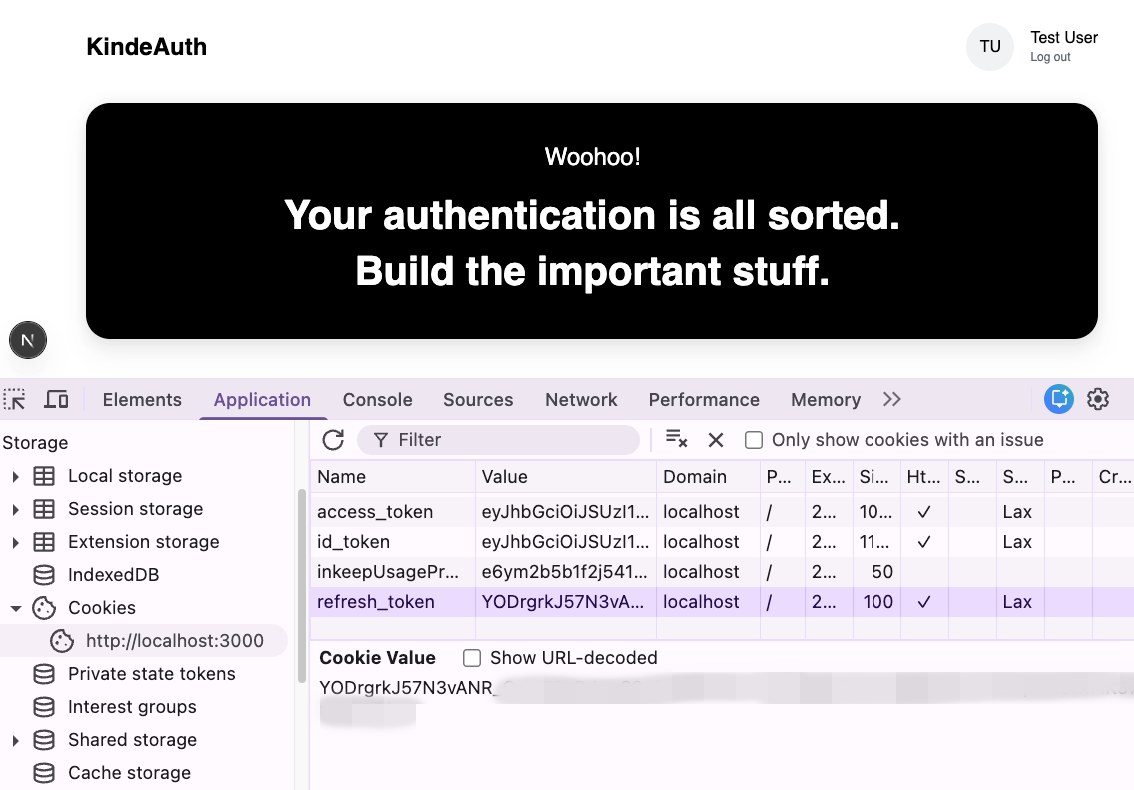
Task: Toggle the device toolbar
Action: tap(57, 398)
